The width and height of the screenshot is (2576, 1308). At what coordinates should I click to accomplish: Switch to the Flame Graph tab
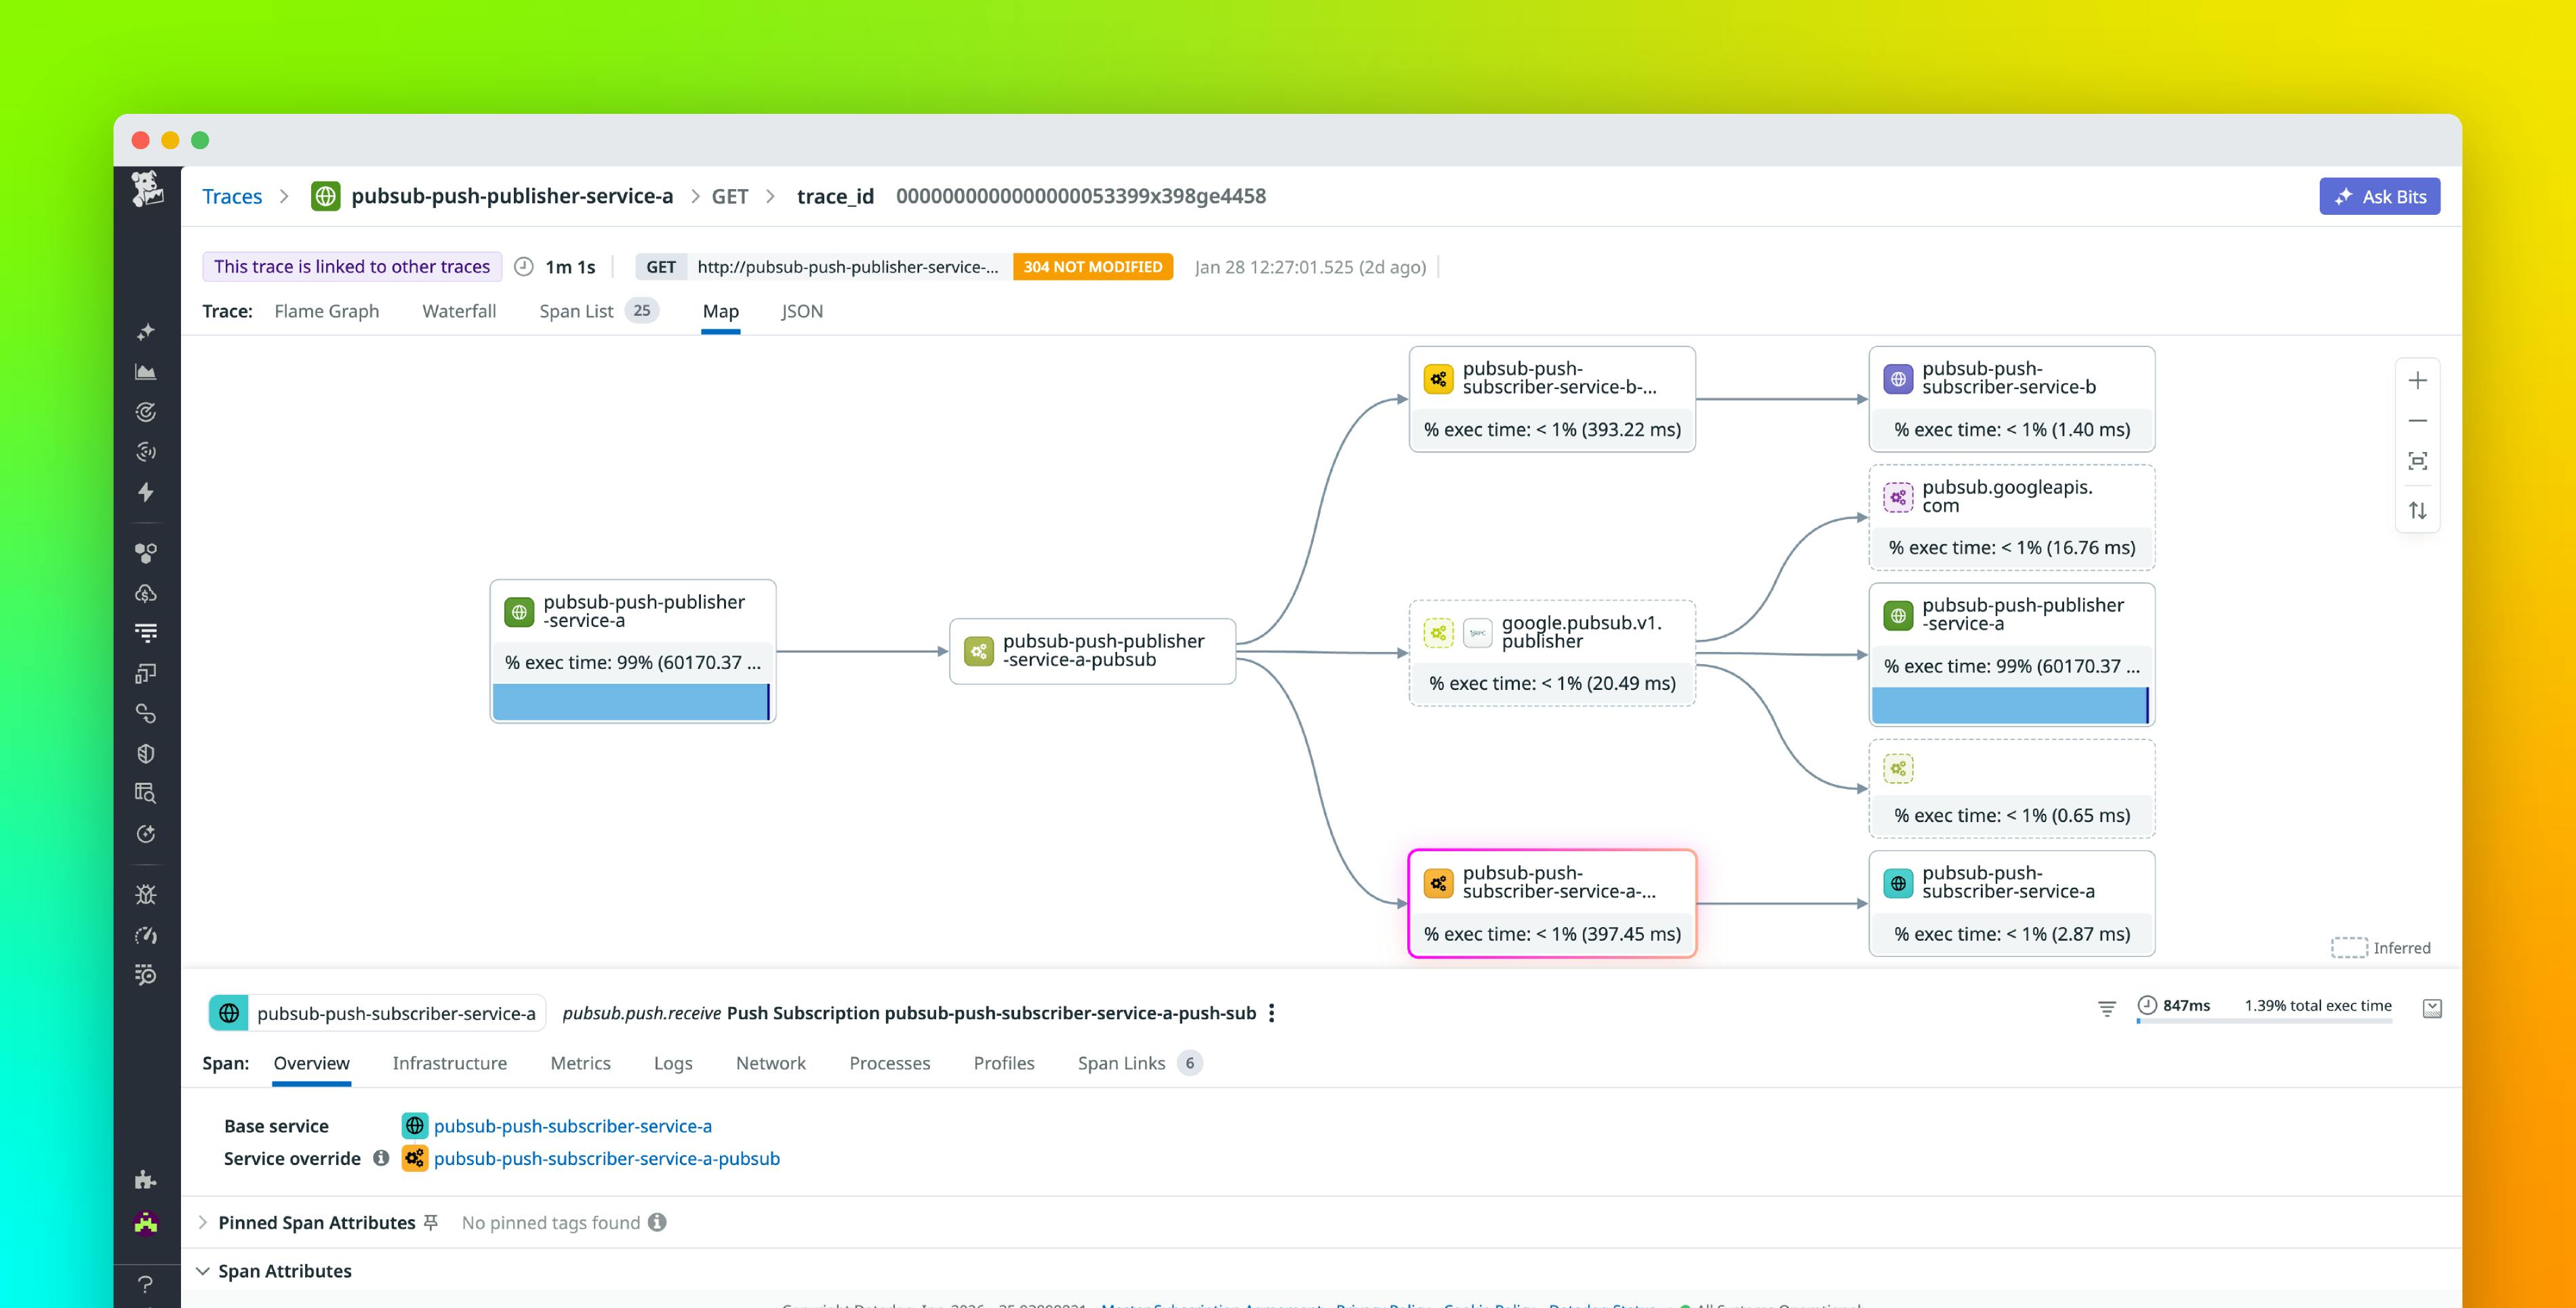pyautogui.click(x=327, y=311)
